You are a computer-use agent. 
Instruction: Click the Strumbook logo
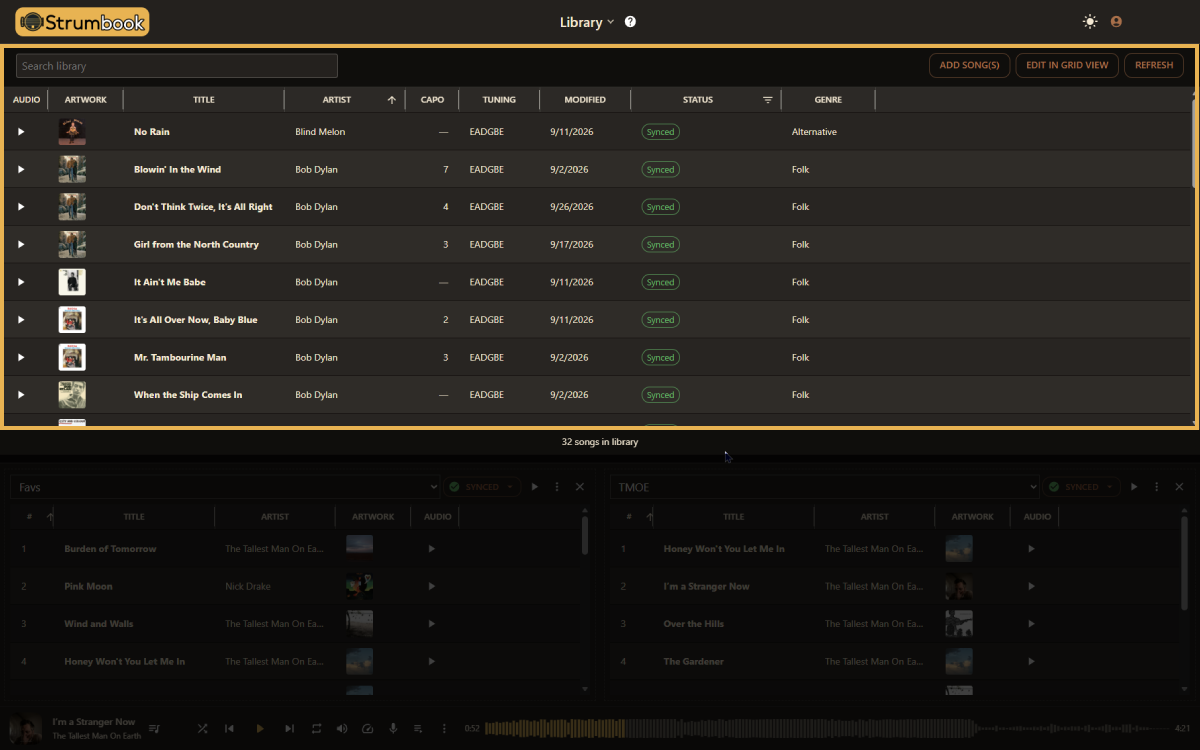(82, 21)
